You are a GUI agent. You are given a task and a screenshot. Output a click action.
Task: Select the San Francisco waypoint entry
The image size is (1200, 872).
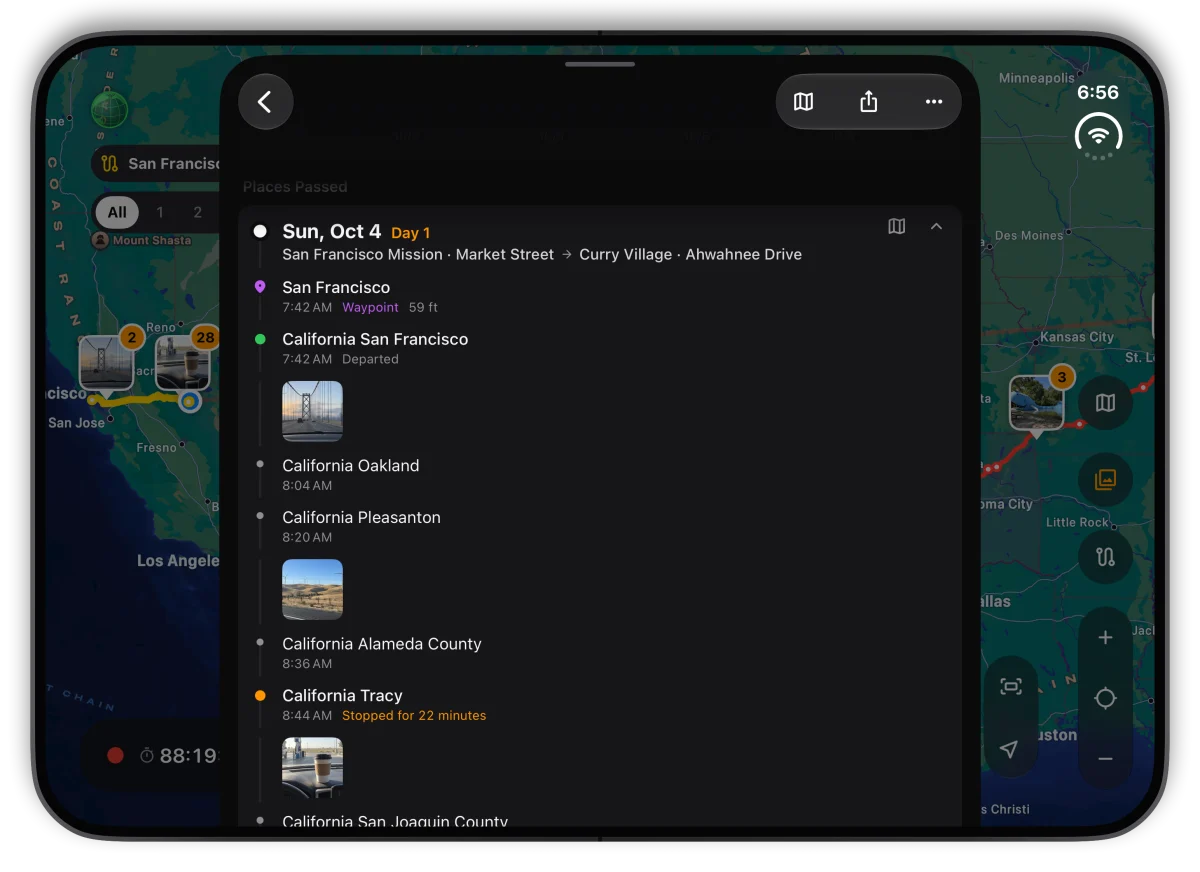[x=600, y=296]
